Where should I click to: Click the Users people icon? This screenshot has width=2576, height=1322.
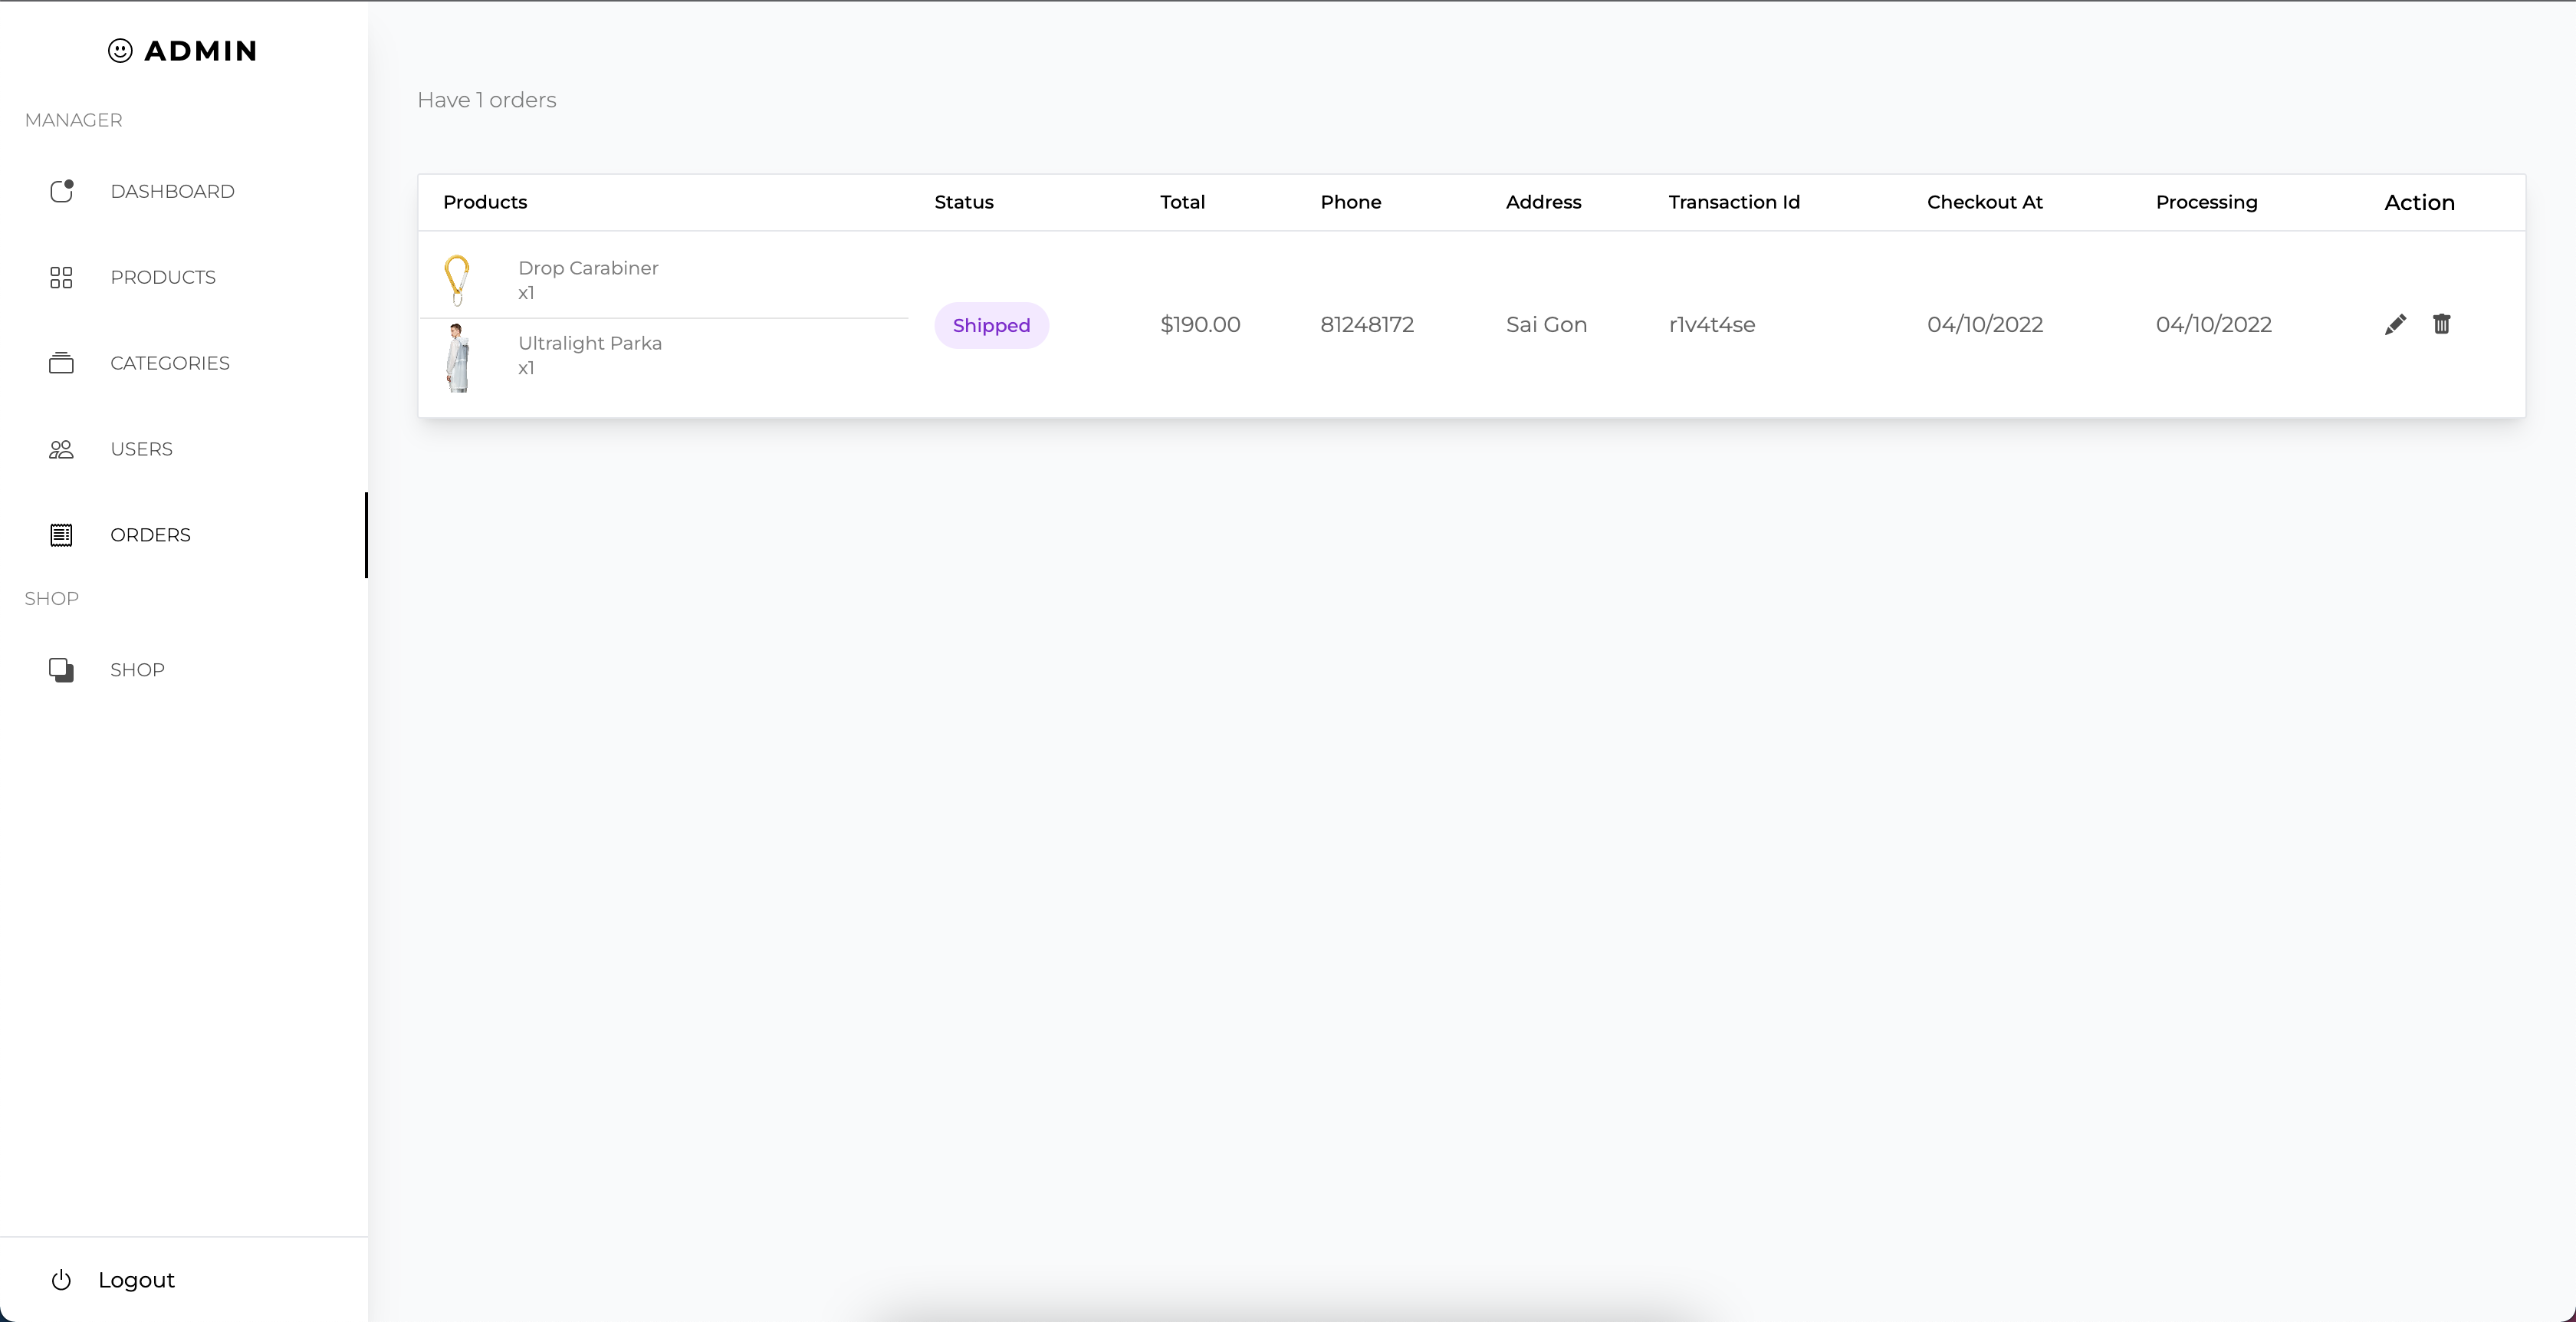pyautogui.click(x=61, y=449)
